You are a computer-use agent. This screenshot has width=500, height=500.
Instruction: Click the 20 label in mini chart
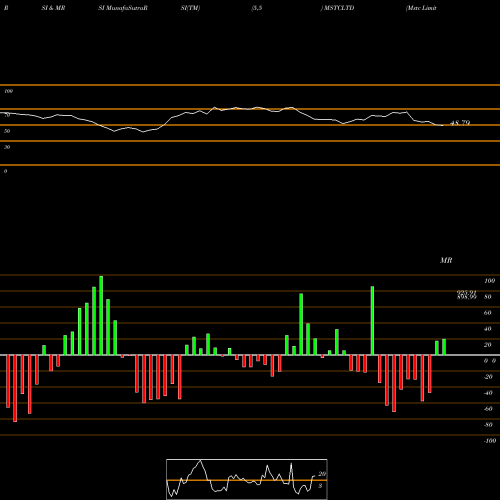(x=322, y=474)
